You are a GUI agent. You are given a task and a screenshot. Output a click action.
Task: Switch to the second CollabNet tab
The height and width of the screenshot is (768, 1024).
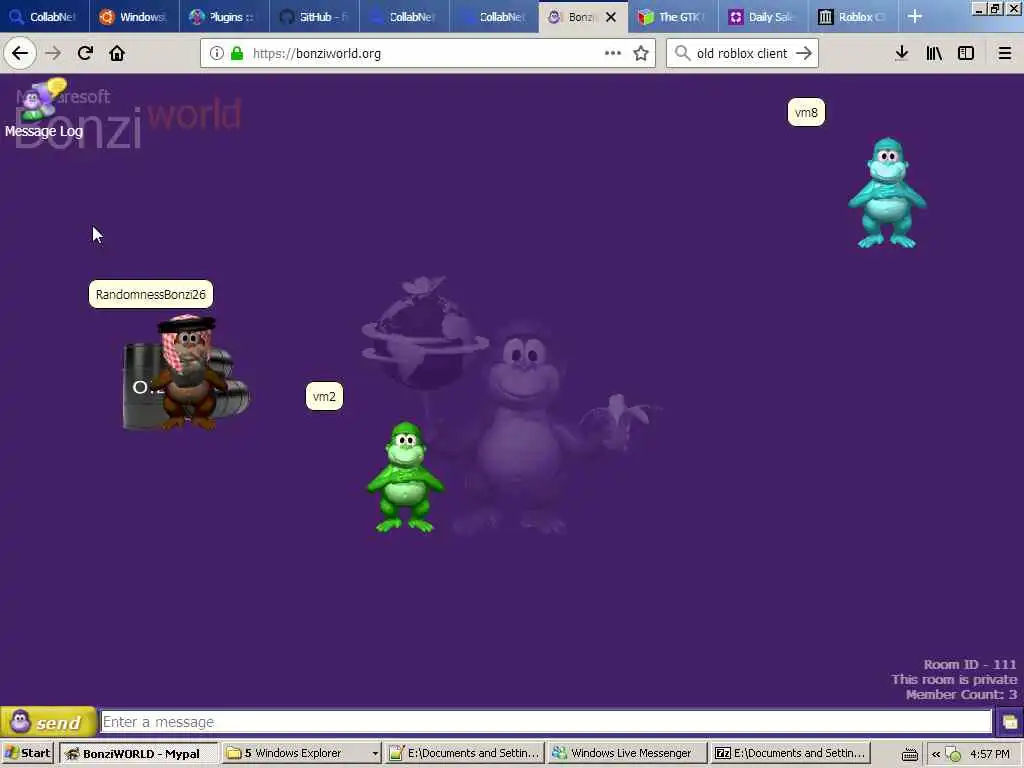click(404, 17)
